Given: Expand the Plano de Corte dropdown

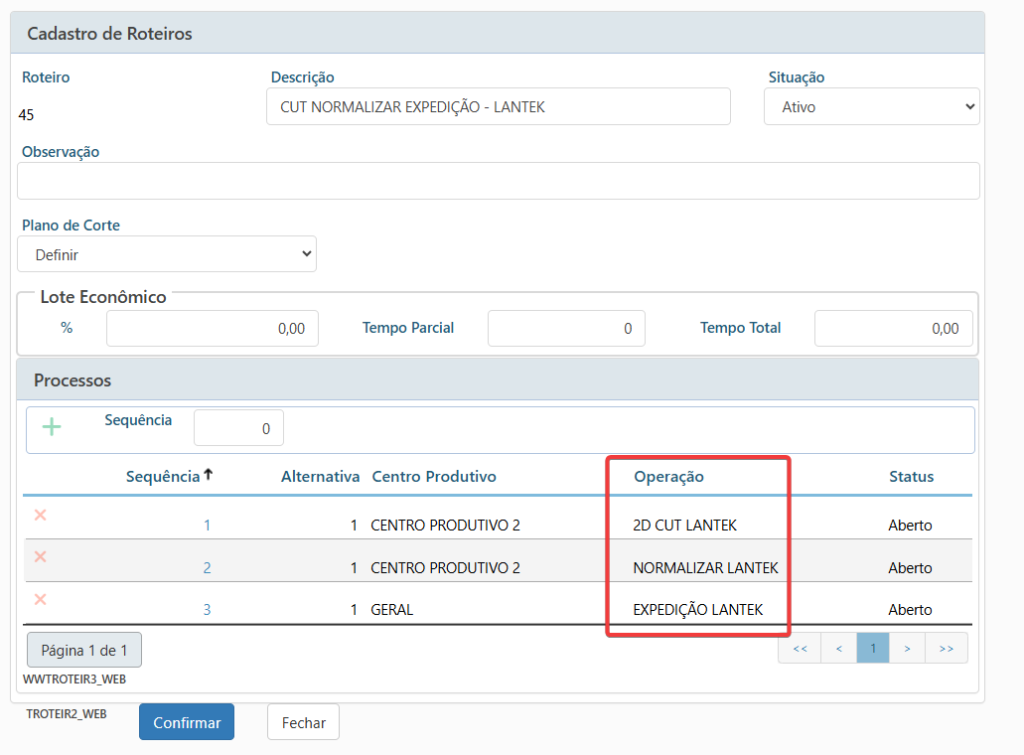Looking at the screenshot, I should (x=167, y=255).
